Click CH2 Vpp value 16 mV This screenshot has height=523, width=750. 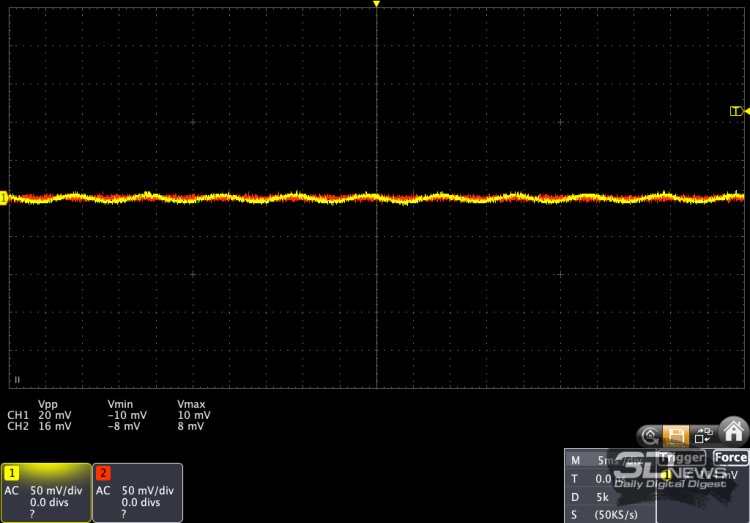click(x=55, y=426)
